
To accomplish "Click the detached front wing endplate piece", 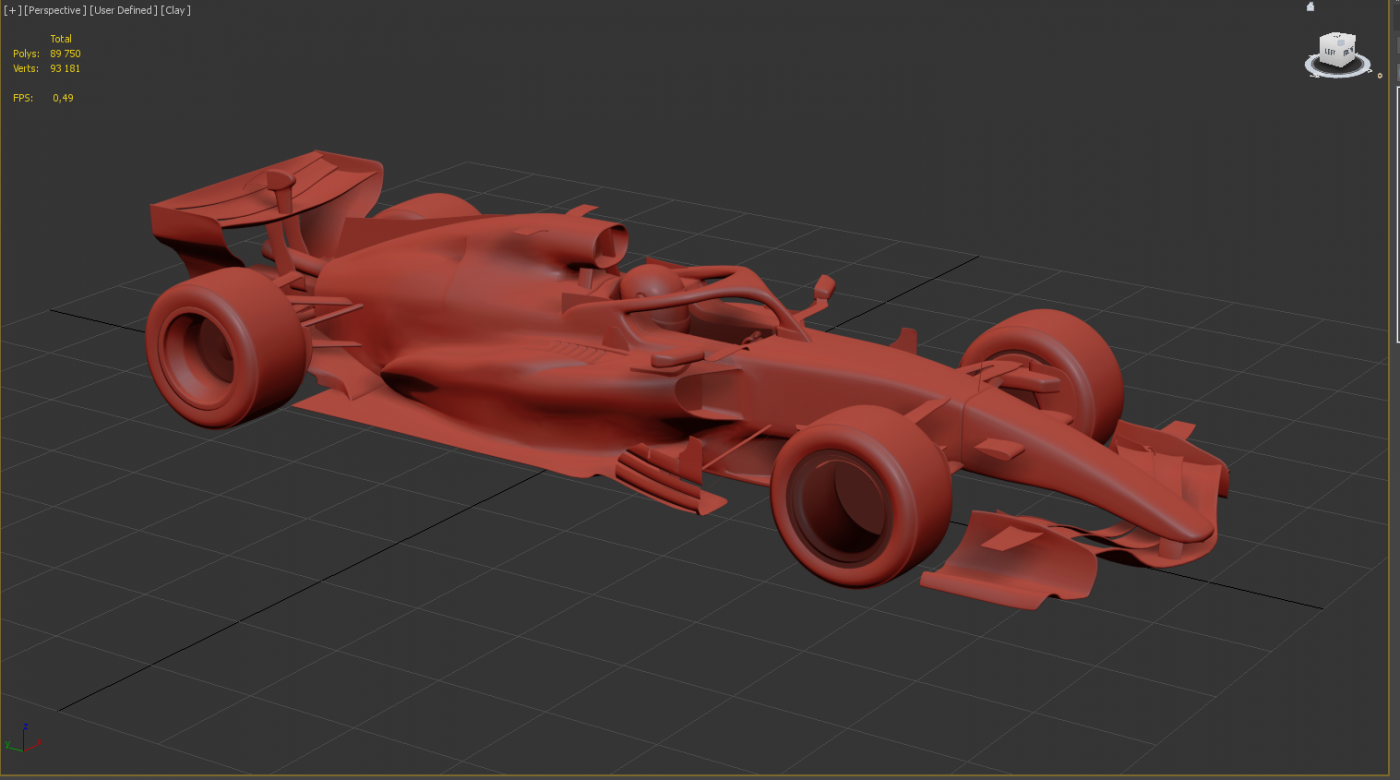I will click(x=1010, y=560).
